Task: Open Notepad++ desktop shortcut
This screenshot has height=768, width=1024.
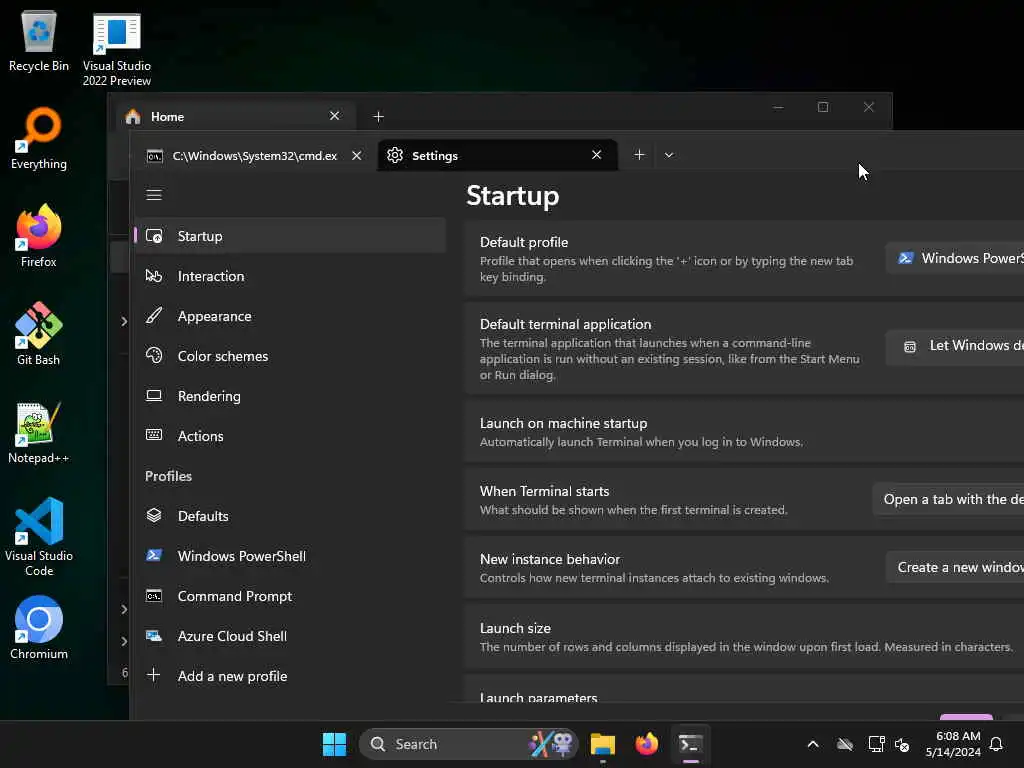Action: [39, 432]
